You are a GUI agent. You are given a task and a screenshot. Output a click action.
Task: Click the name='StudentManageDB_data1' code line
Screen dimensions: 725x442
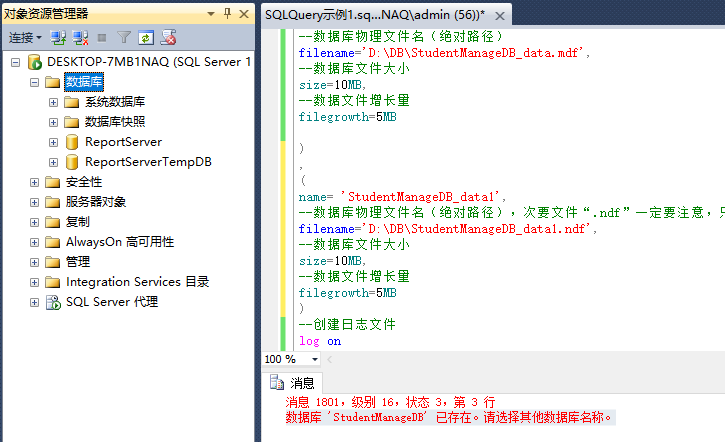point(402,197)
